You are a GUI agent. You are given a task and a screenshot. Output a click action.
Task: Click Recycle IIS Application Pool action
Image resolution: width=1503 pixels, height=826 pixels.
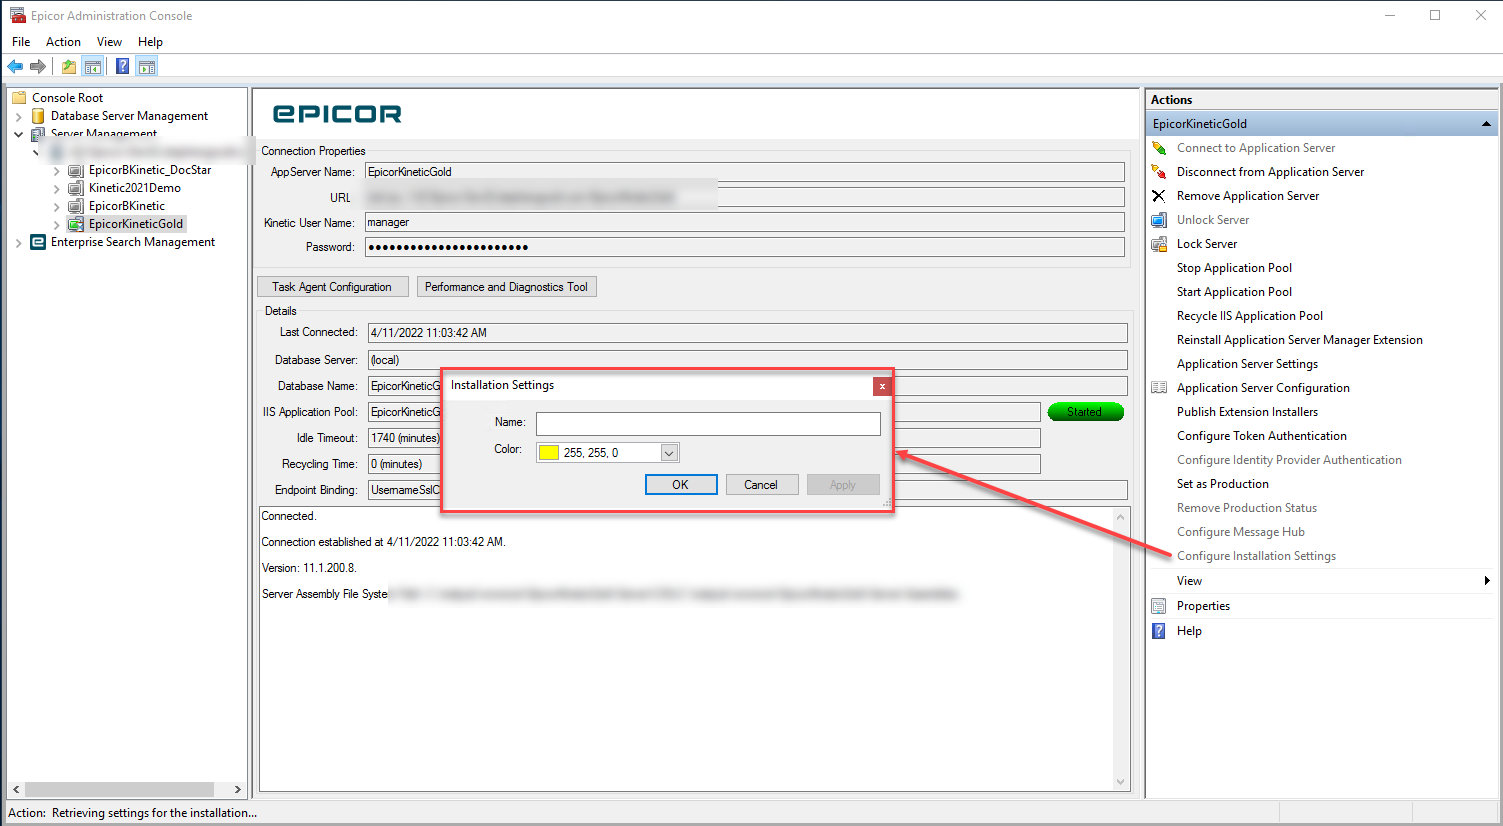tap(1250, 316)
